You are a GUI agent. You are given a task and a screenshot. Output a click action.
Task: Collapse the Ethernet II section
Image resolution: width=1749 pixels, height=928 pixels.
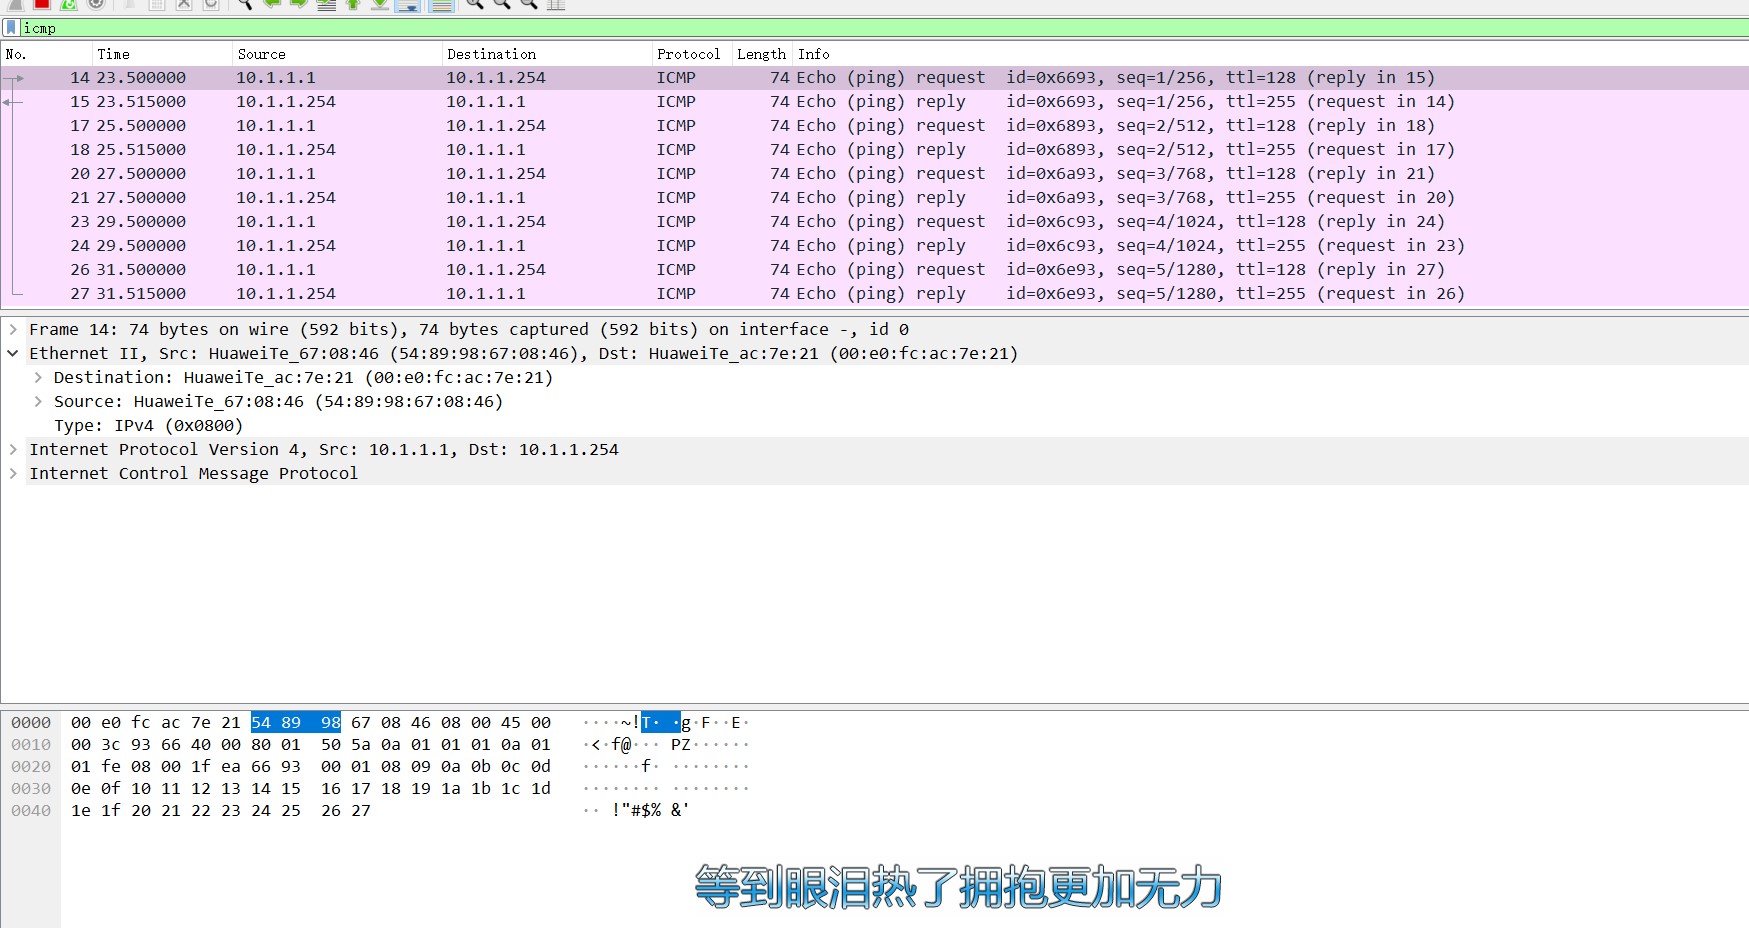(x=12, y=353)
